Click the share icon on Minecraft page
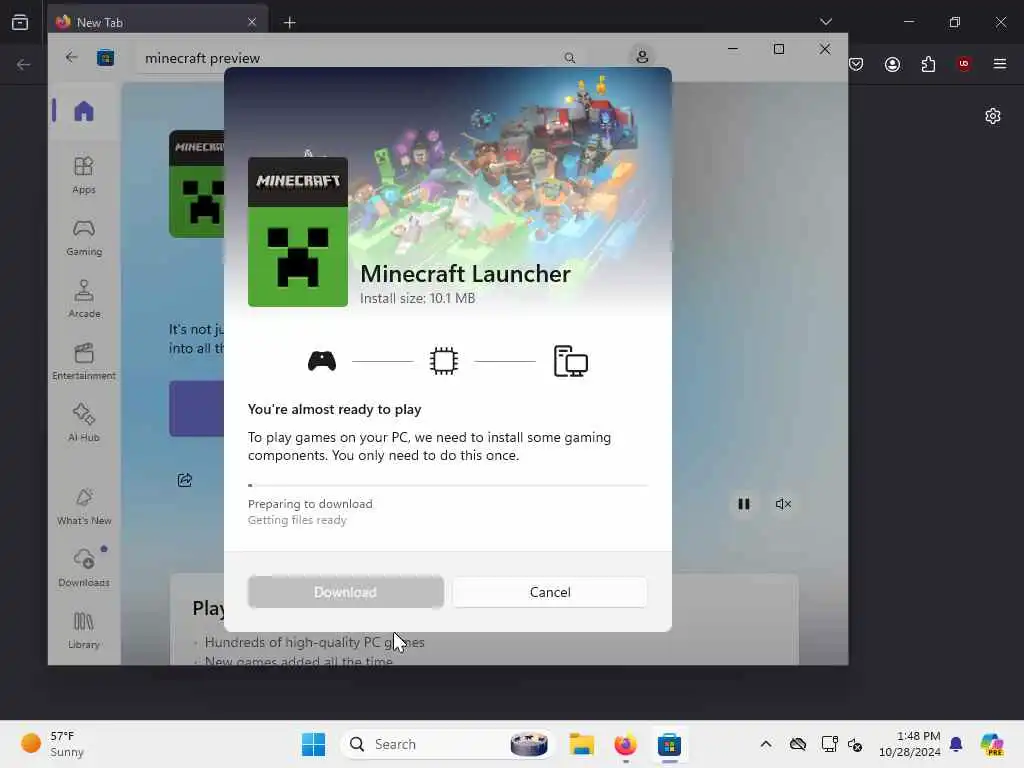The width and height of the screenshot is (1024, 768). [x=185, y=480]
